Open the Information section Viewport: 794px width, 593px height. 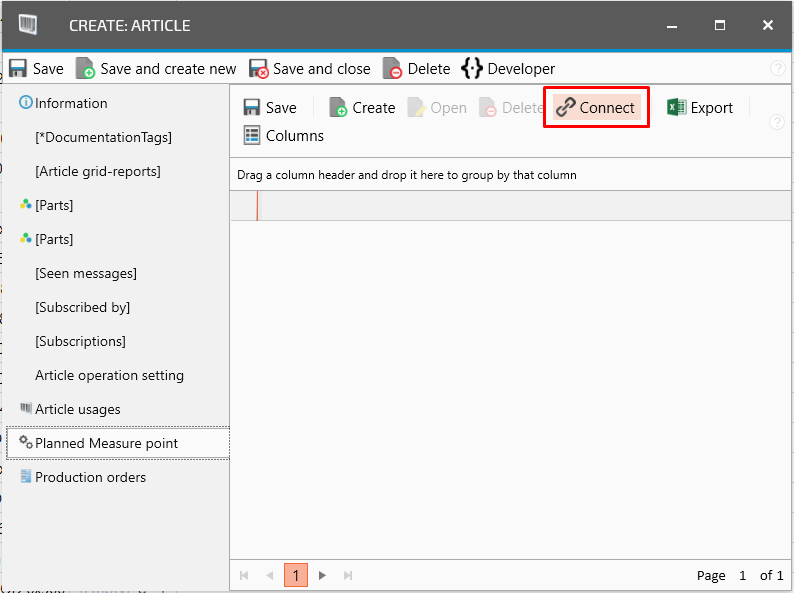[71, 103]
